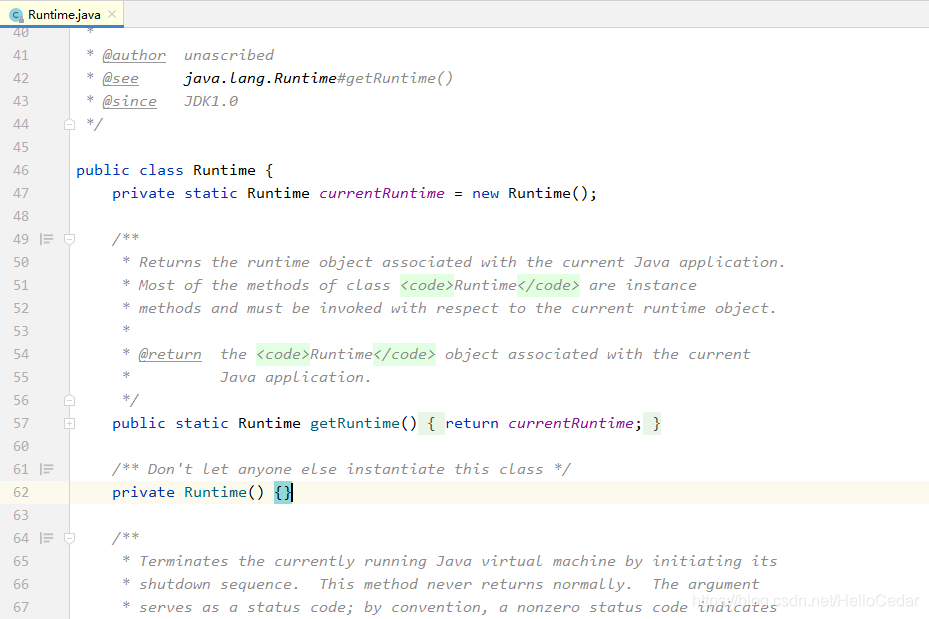929x619 pixels.
Task: Click 'public class Runtime {' declaration
Action: pyautogui.click(x=175, y=171)
